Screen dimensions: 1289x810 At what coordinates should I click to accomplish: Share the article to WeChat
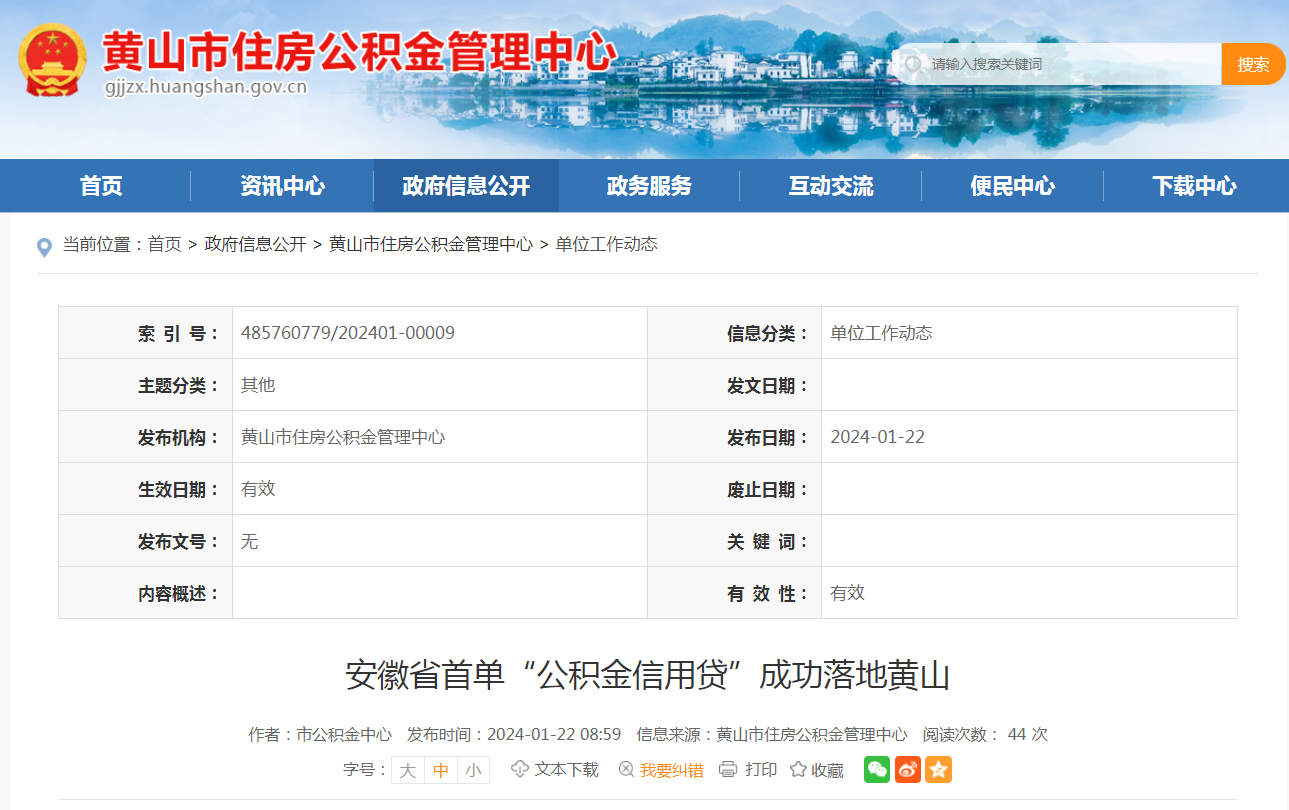[876, 770]
